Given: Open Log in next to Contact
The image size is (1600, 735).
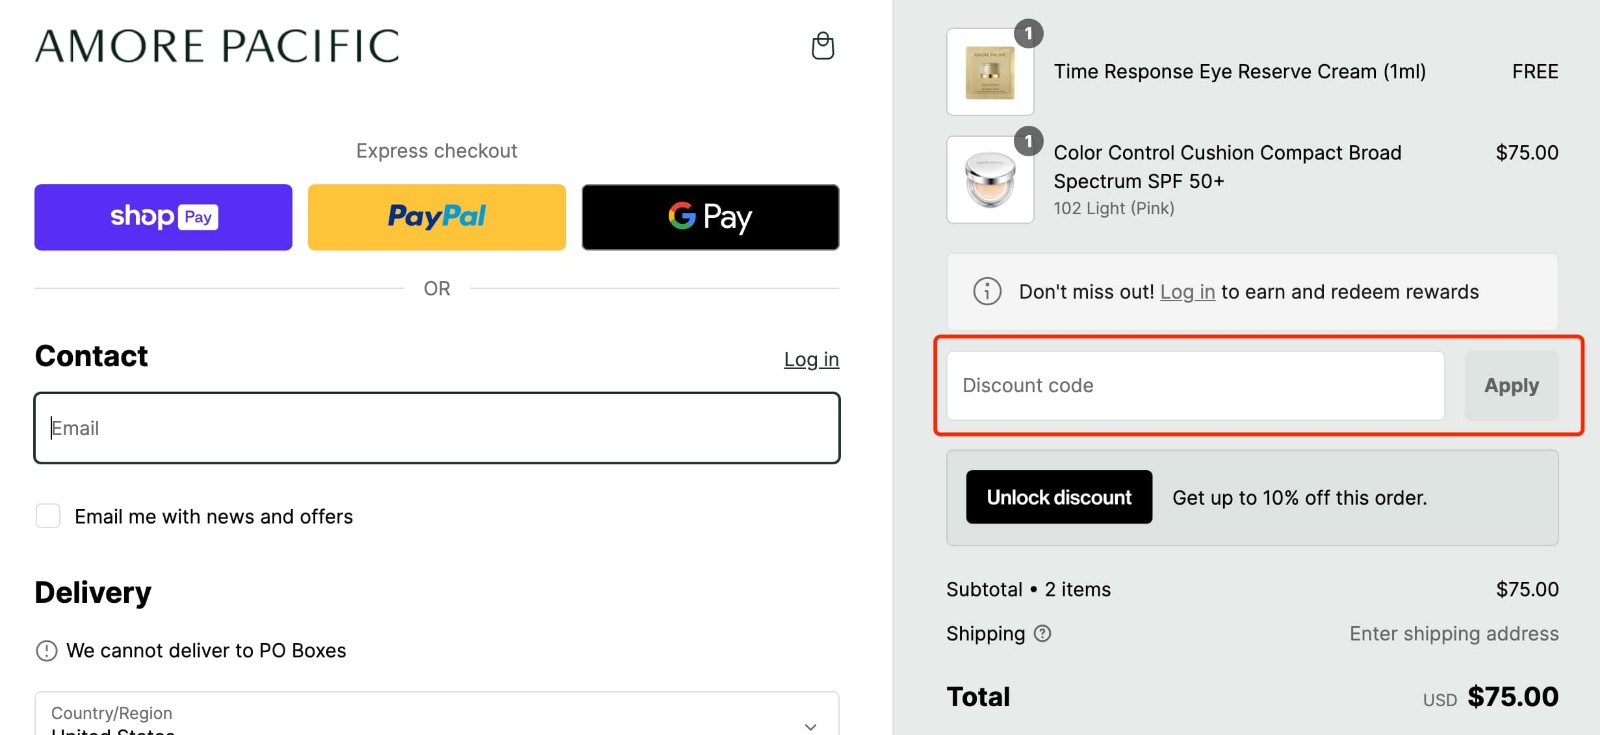Looking at the screenshot, I should 811,358.
